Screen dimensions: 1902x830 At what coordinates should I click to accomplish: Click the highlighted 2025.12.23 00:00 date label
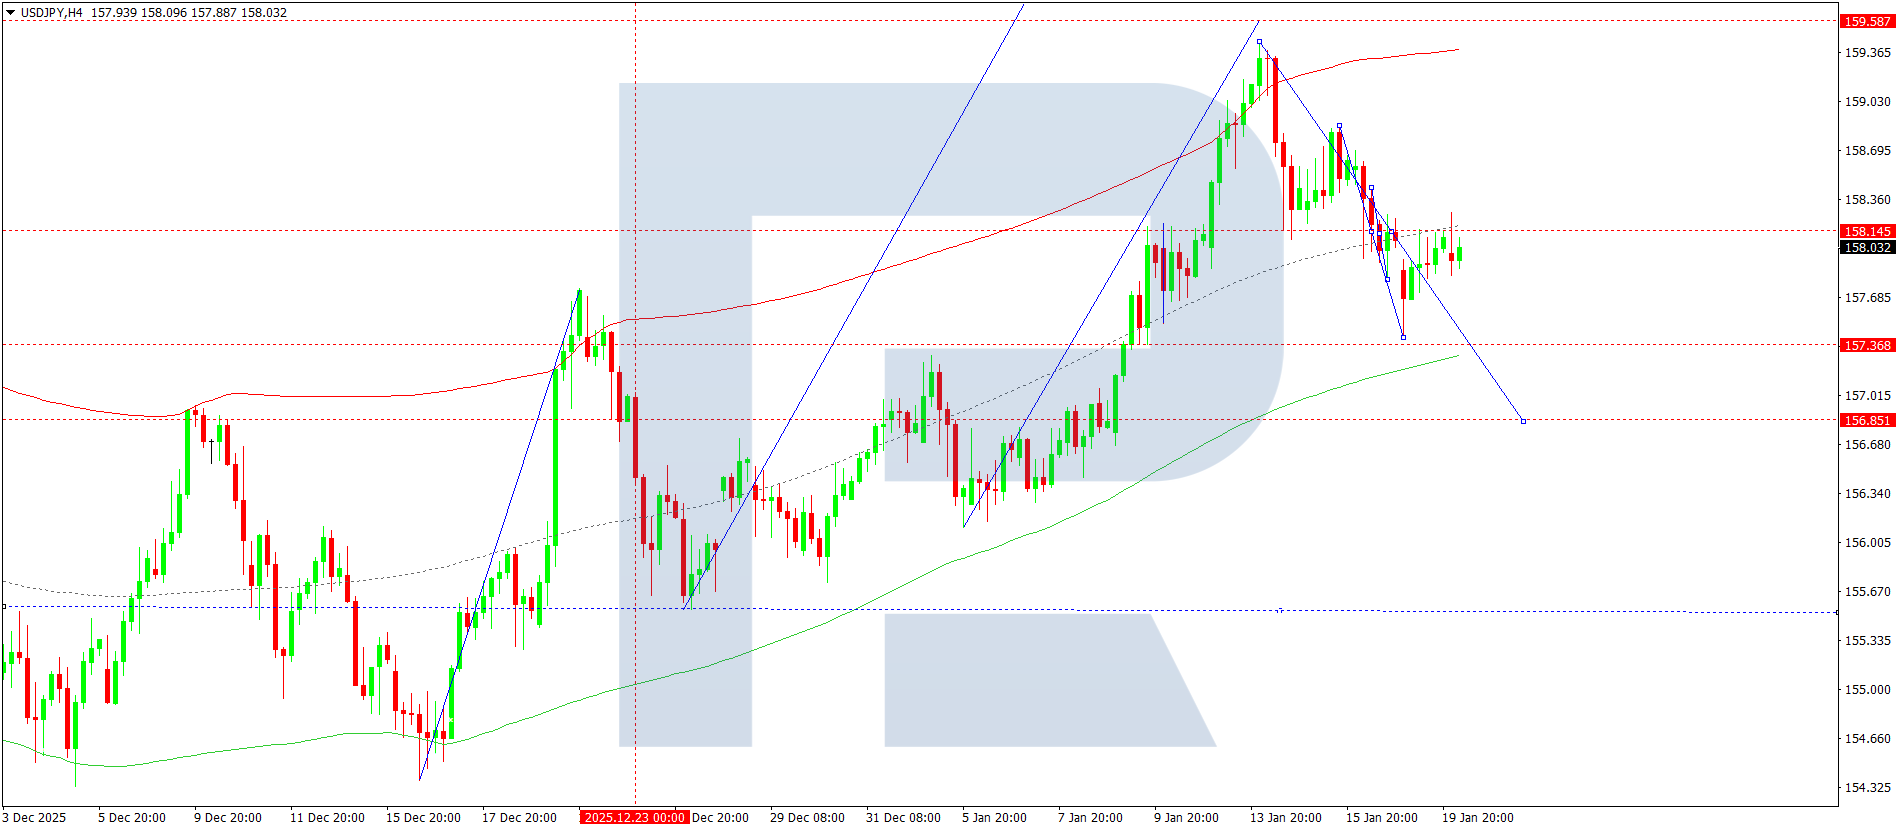tap(634, 818)
